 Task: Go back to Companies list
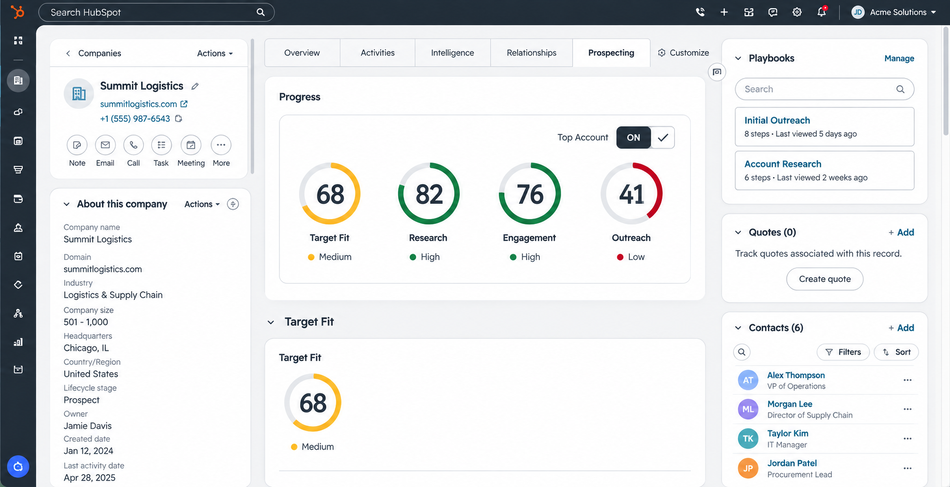(x=93, y=53)
